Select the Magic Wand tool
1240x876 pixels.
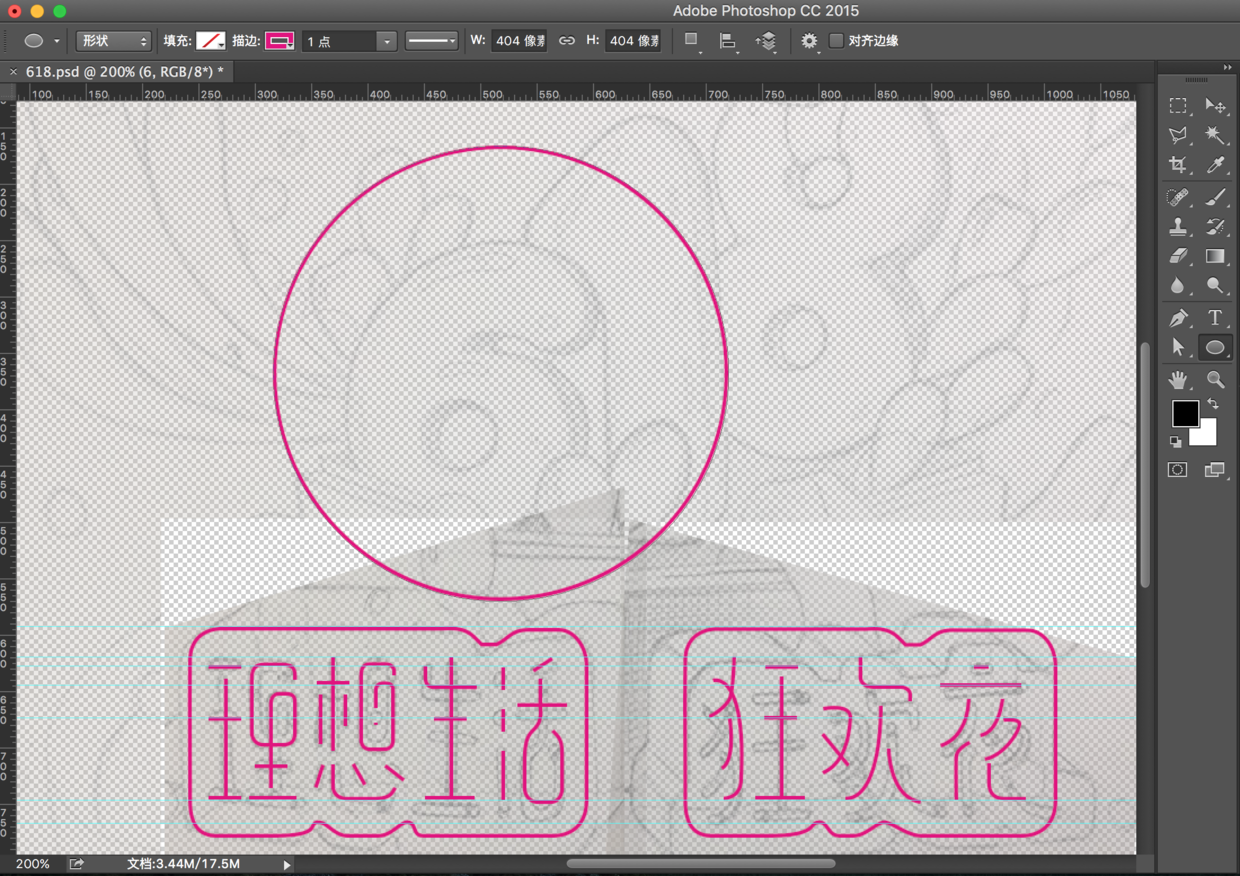coord(1215,135)
